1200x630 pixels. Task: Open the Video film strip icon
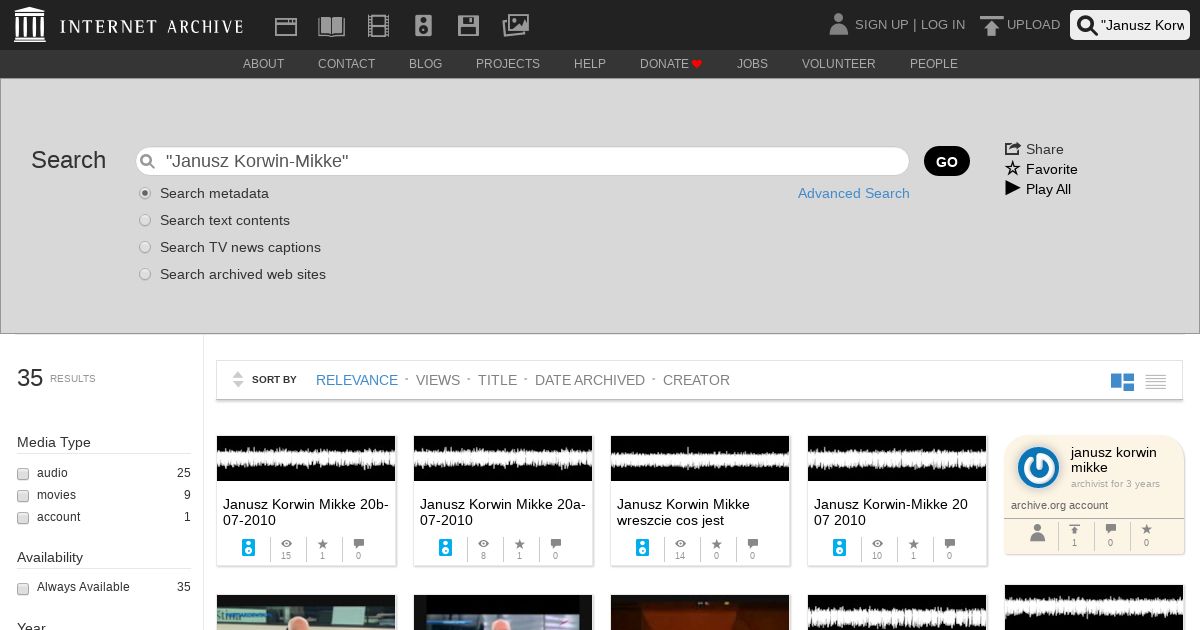(378, 26)
